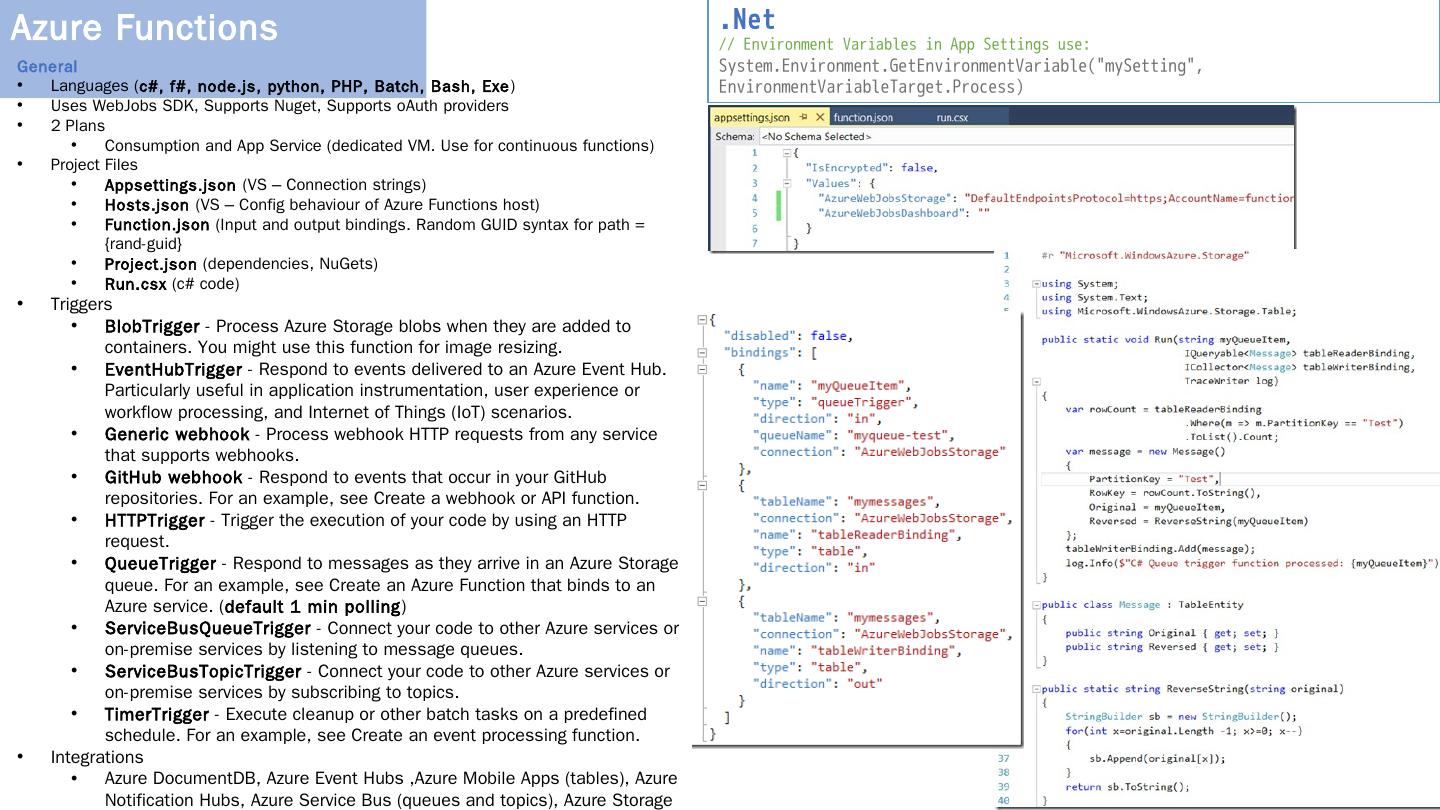
Task: Click the "TimerTrigger" bullet term
Action: point(157,714)
